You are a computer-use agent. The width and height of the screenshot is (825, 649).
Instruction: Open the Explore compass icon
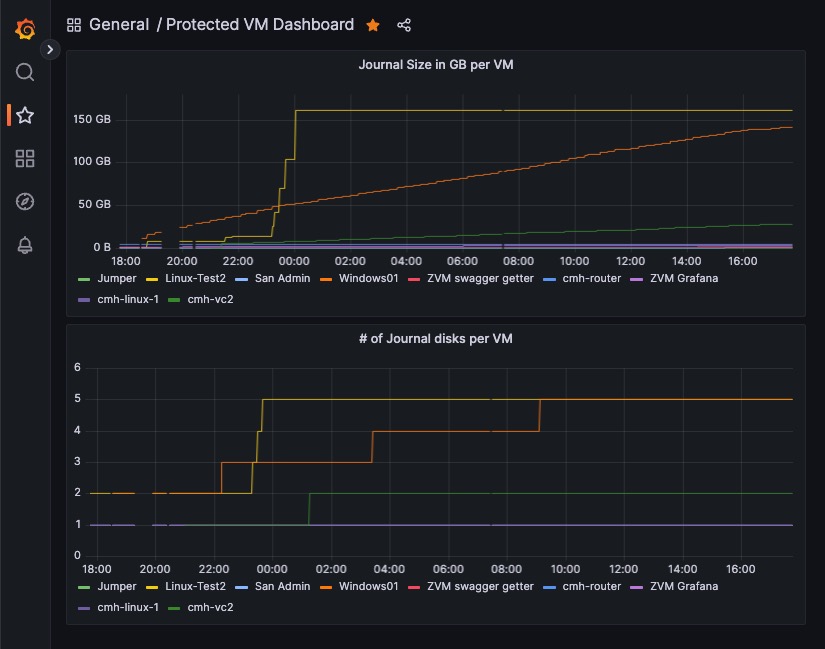pos(25,202)
